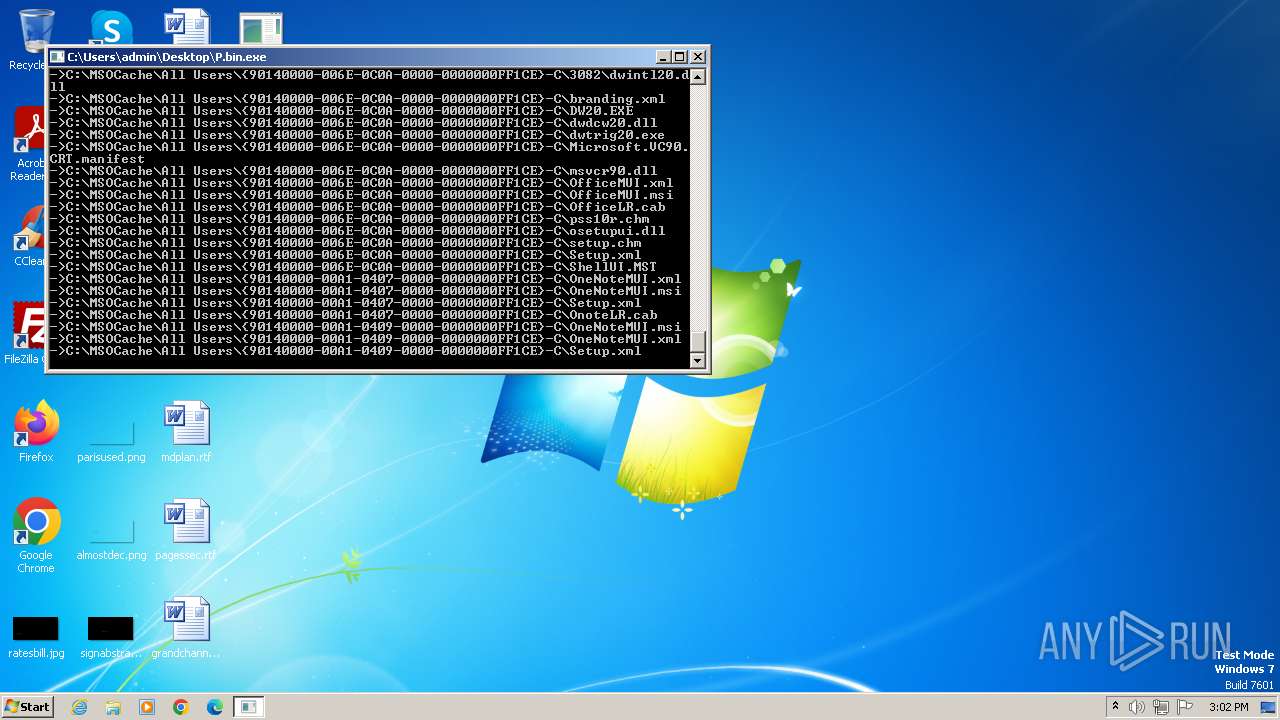The image size is (1280, 720).
Task: Click the branding.xml console line
Action: pyautogui.click(x=358, y=99)
